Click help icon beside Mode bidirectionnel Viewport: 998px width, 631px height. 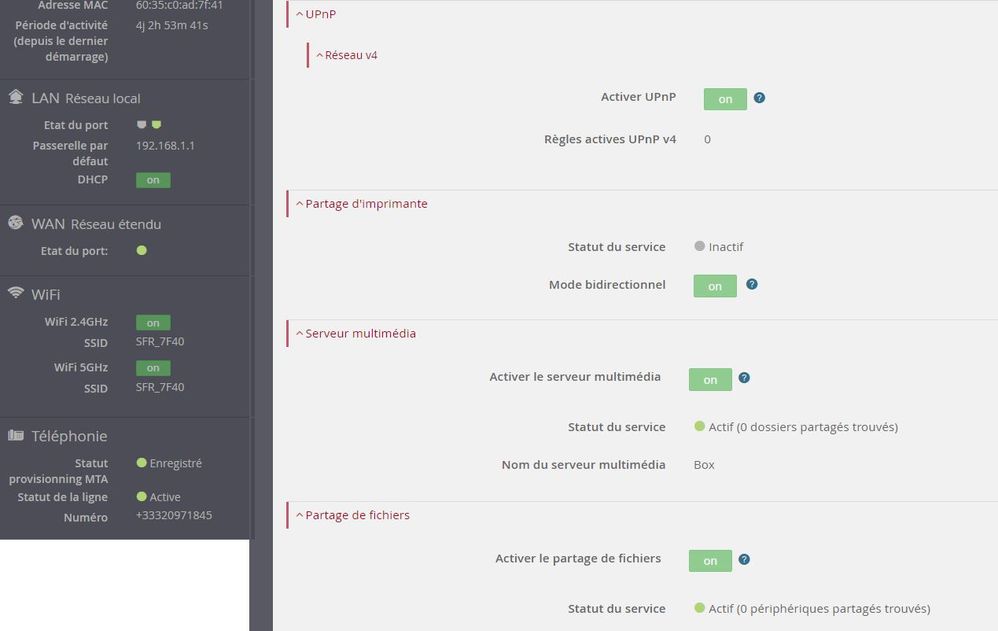[x=752, y=285]
